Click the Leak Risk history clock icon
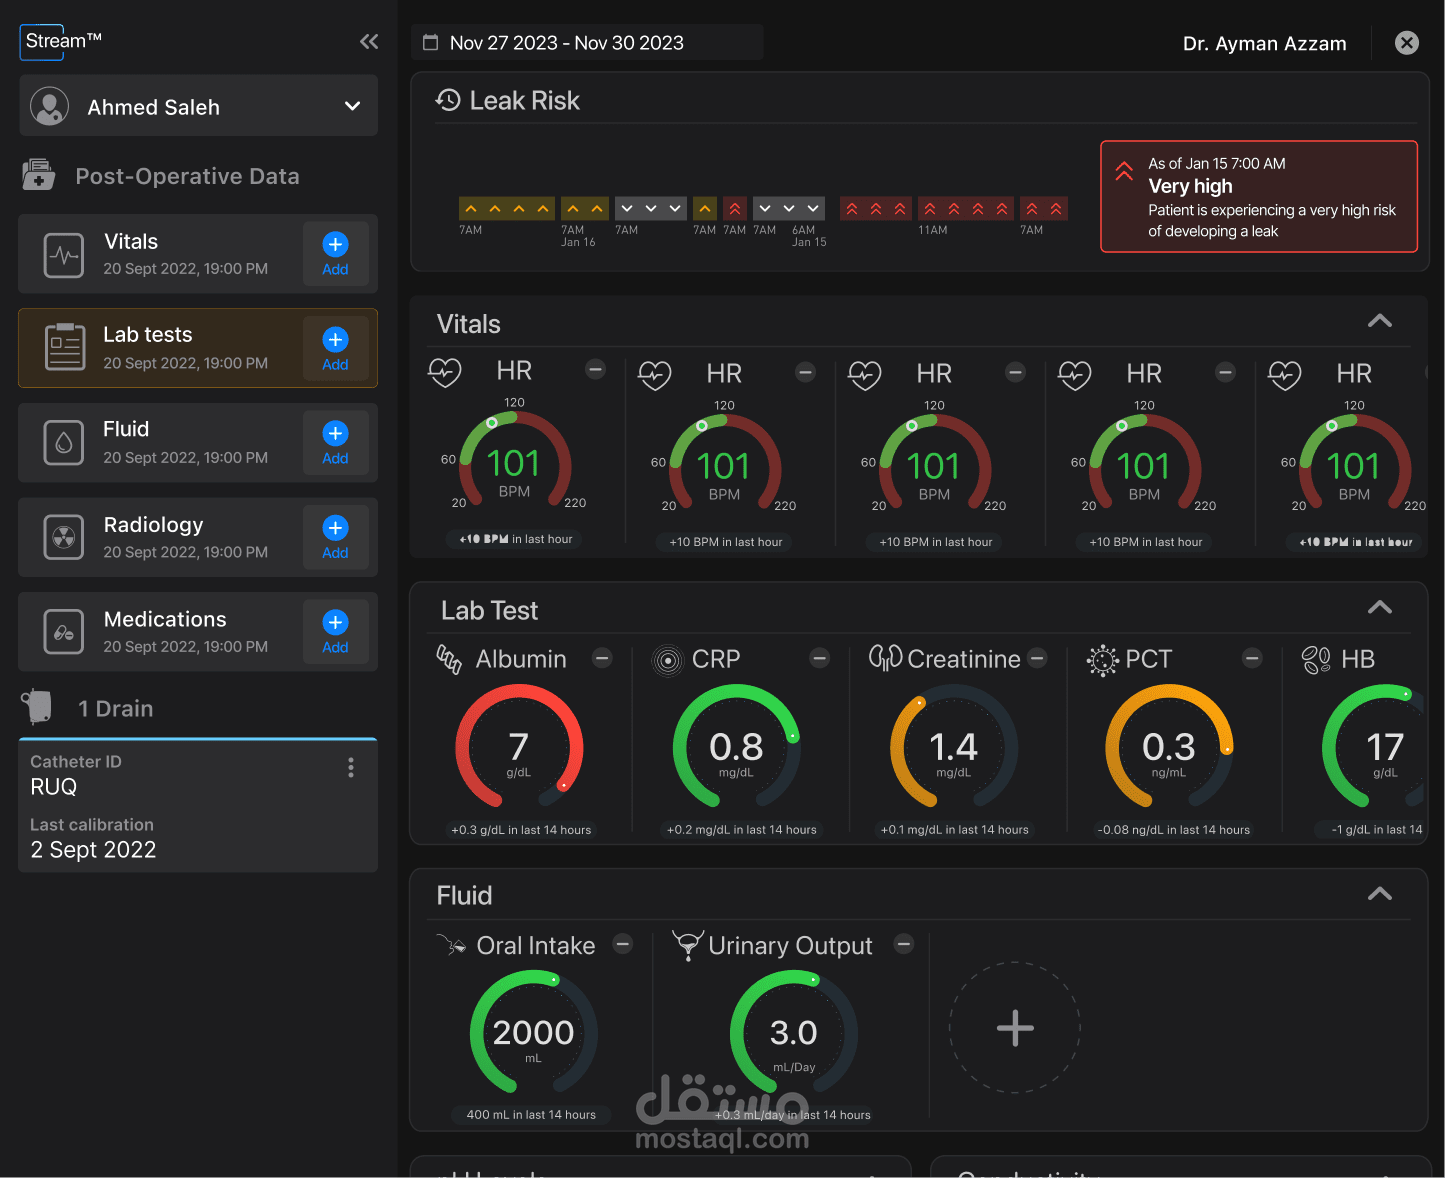Screen dimensions: 1445x1178 (x=448, y=100)
